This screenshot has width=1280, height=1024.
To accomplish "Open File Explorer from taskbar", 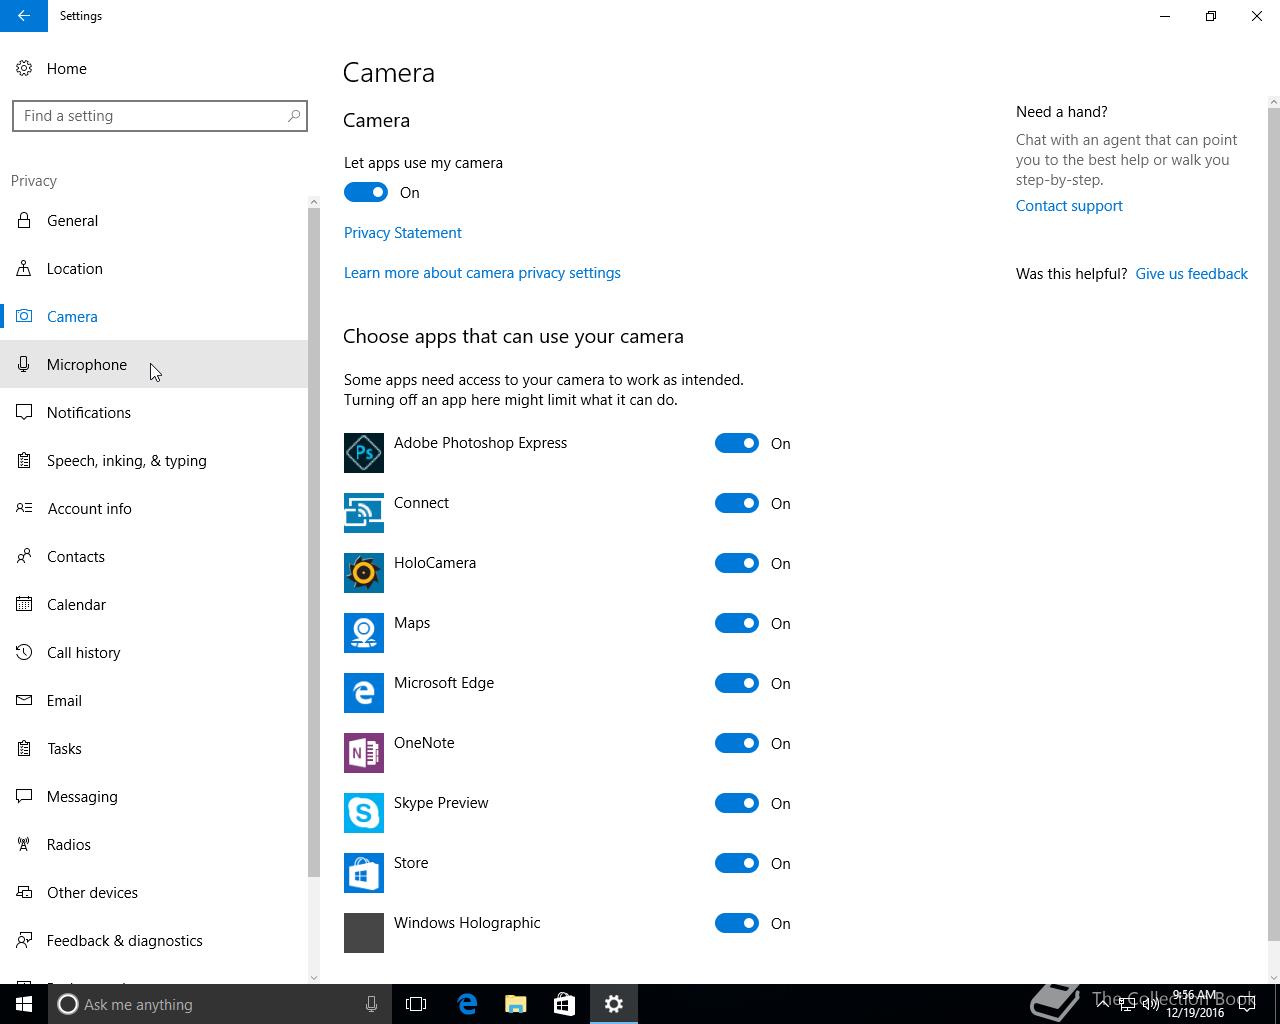I will pyautogui.click(x=516, y=1004).
